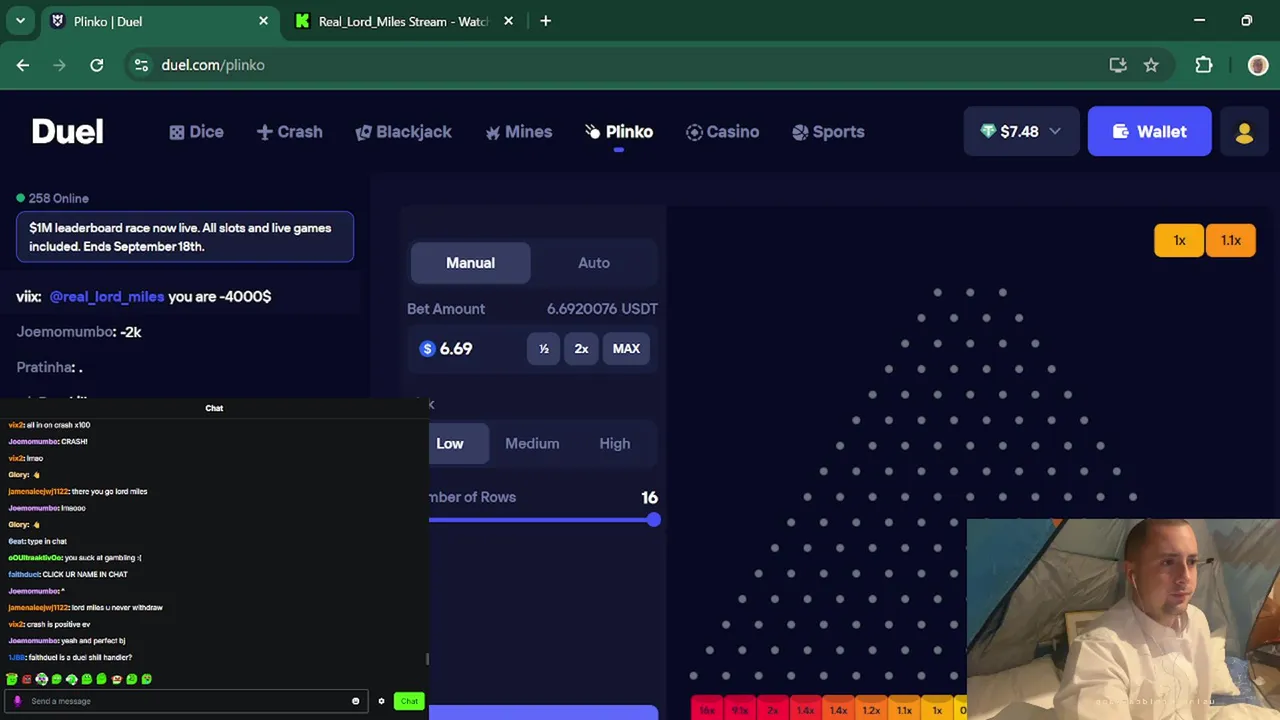Image resolution: width=1280 pixels, height=720 pixels.
Task: Switch to Auto betting mode
Action: [594, 263]
